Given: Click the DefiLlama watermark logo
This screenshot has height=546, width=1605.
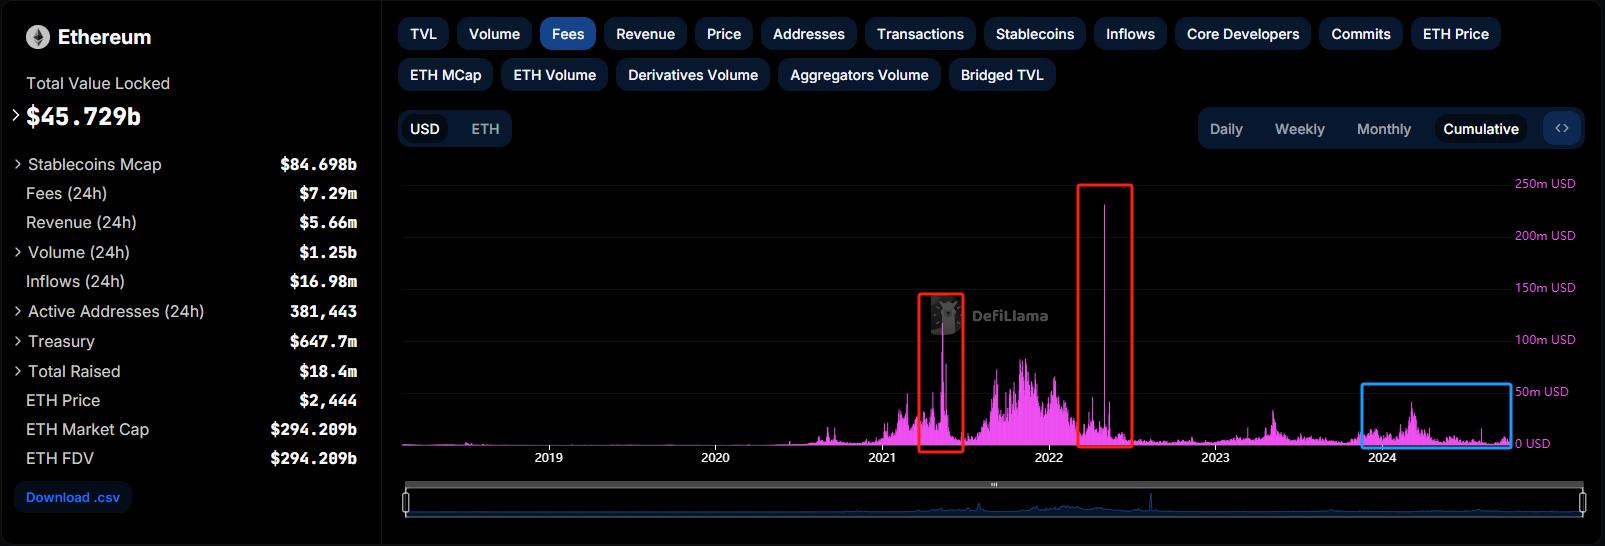Looking at the screenshot, I should click(945, 316).
